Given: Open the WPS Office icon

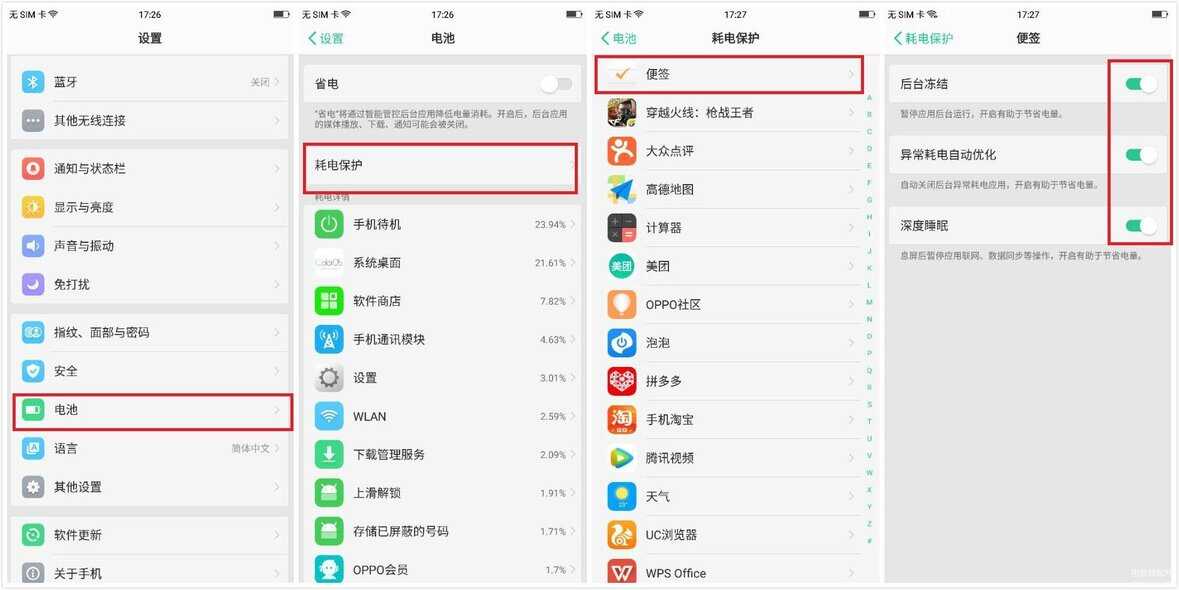Looking at the screenshot, I should (622, 573).
